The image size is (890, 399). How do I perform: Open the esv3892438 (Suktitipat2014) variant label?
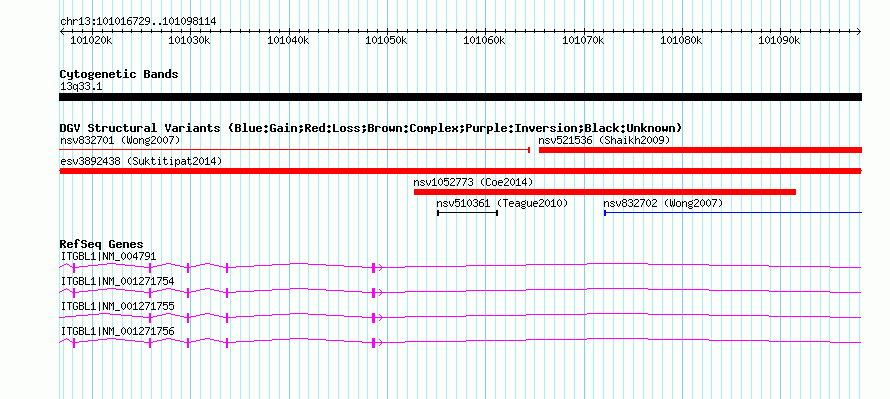point(141,161)
